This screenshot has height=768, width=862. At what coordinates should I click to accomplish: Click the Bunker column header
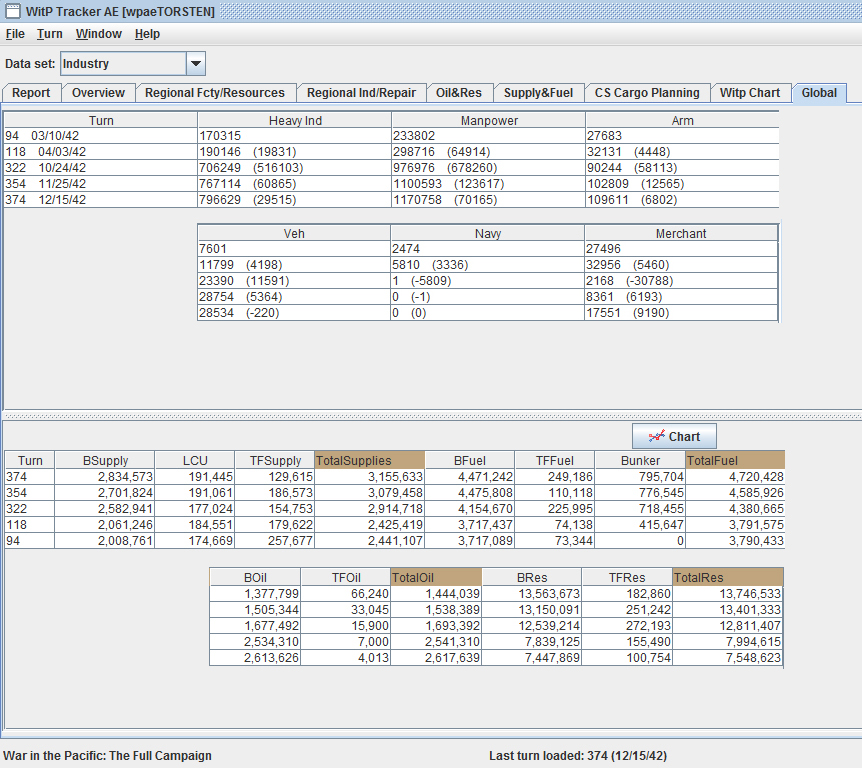click(640, 461)
